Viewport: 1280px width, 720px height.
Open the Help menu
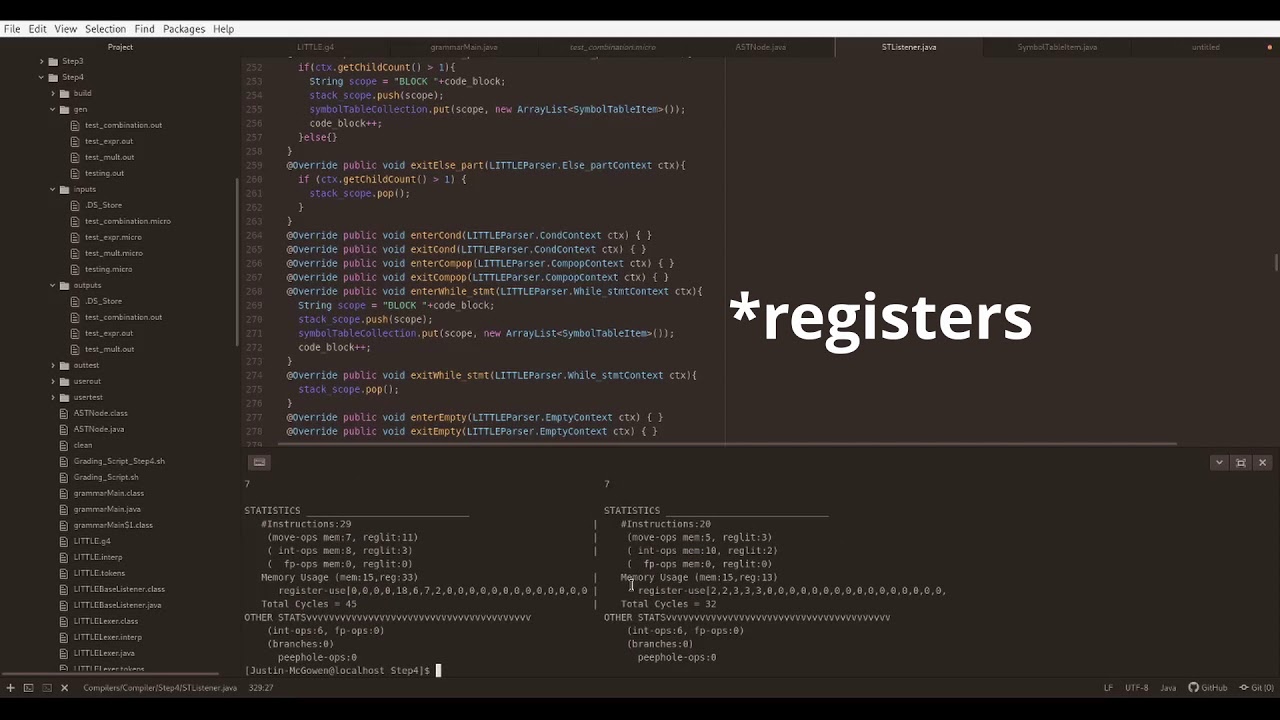point(223,29)
